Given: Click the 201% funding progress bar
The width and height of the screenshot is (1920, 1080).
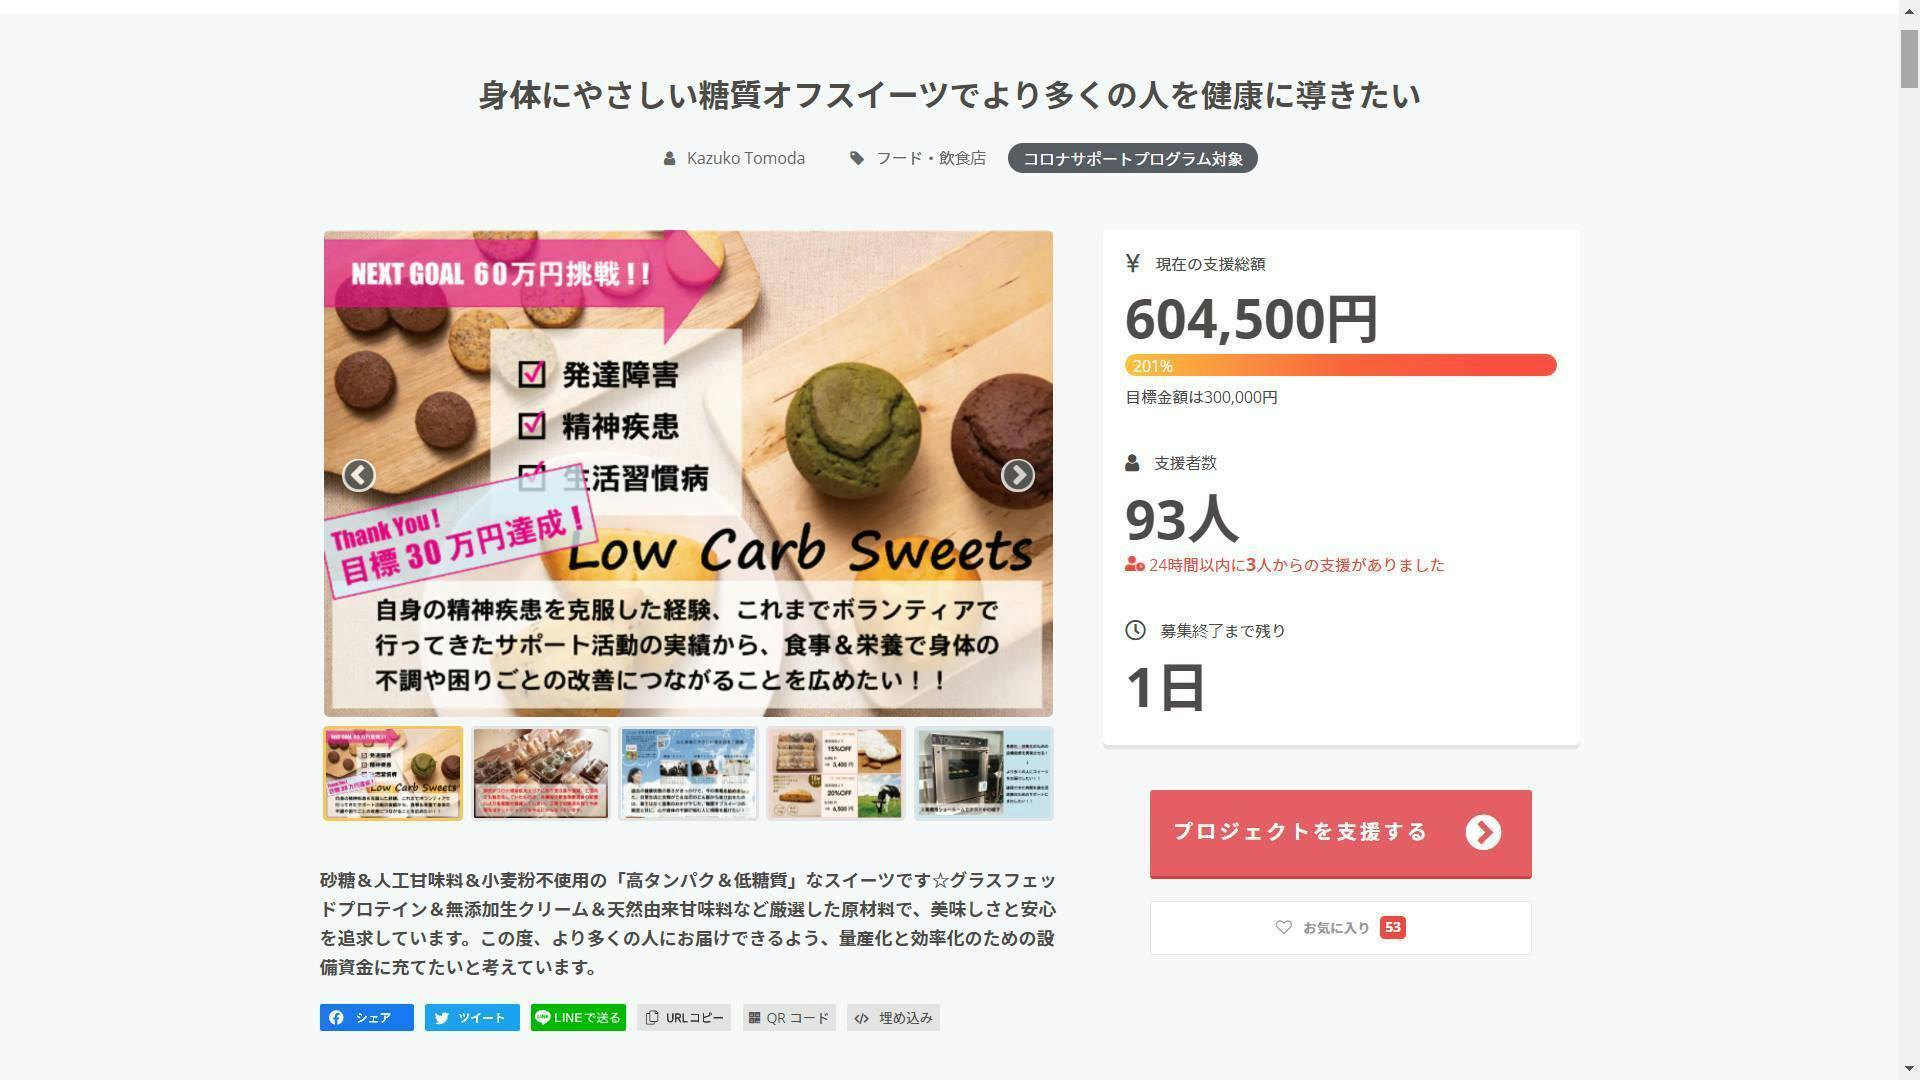Looking at the screenshot, I should [1340, 365].
